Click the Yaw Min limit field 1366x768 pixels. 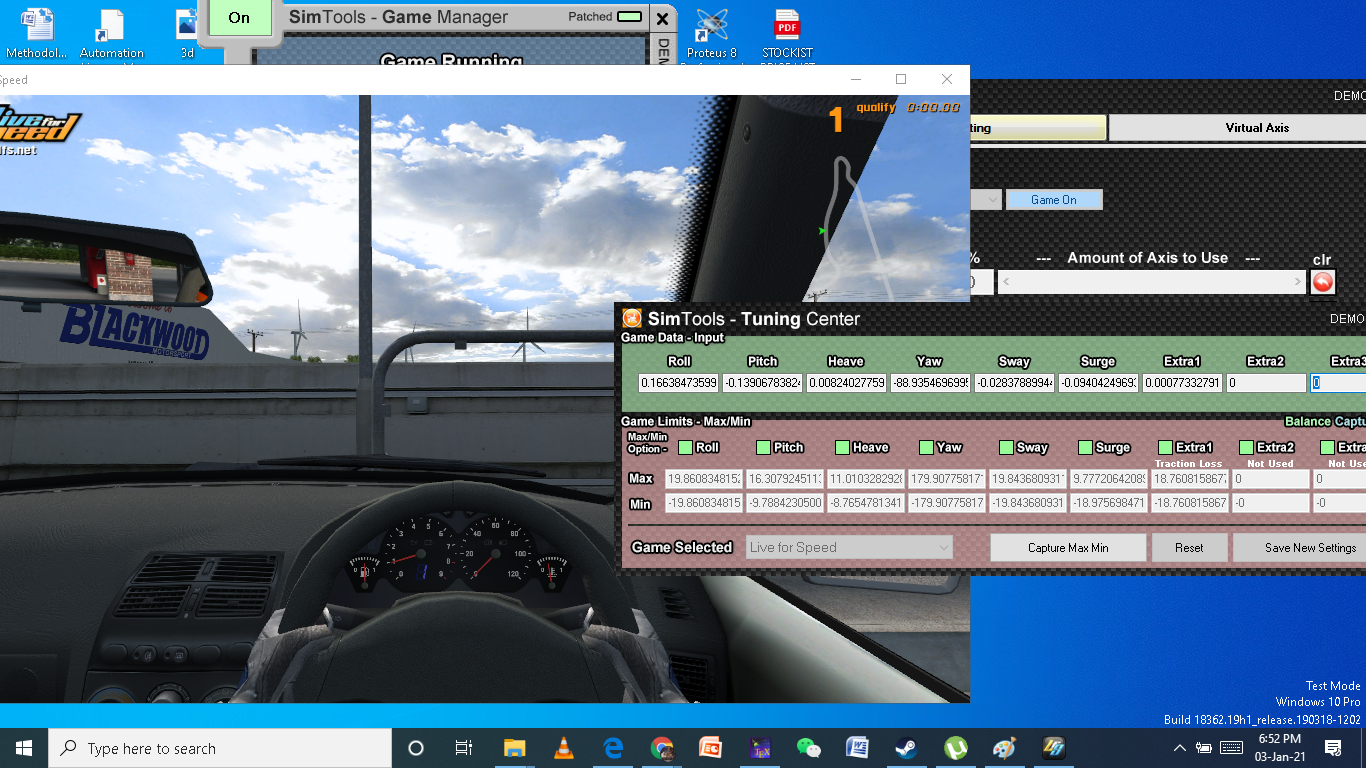[x=948, y=503]
